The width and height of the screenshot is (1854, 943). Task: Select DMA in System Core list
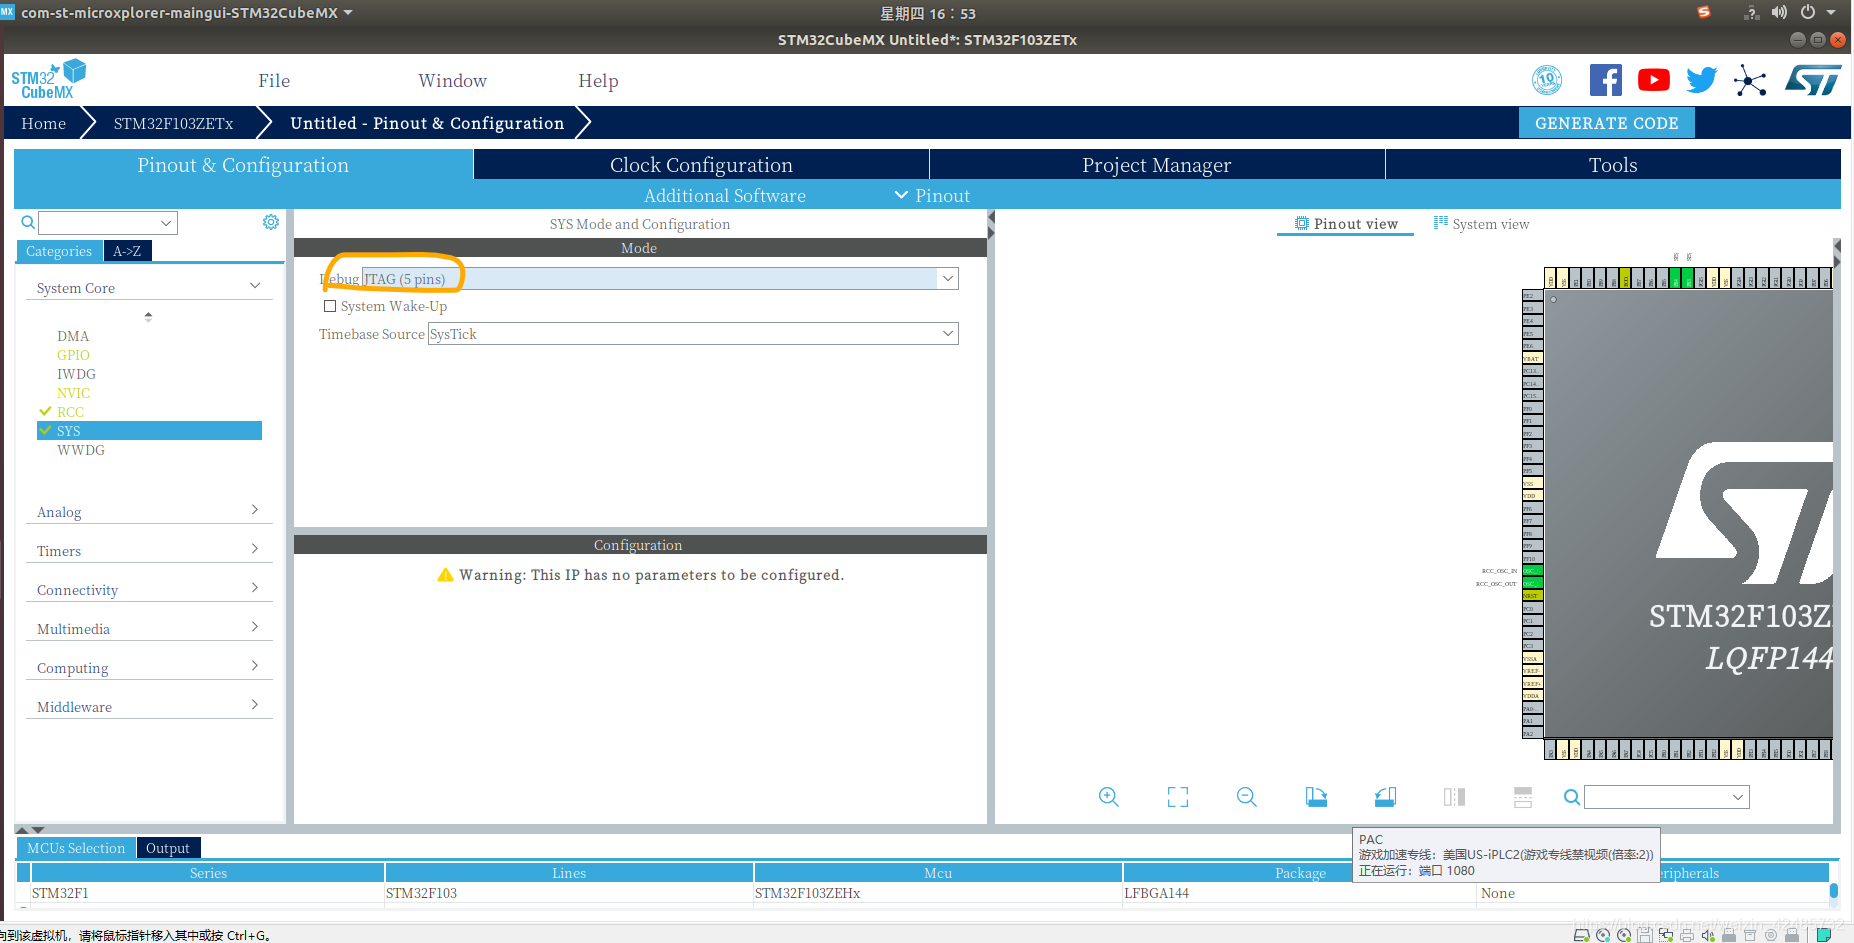pos(73,336)
